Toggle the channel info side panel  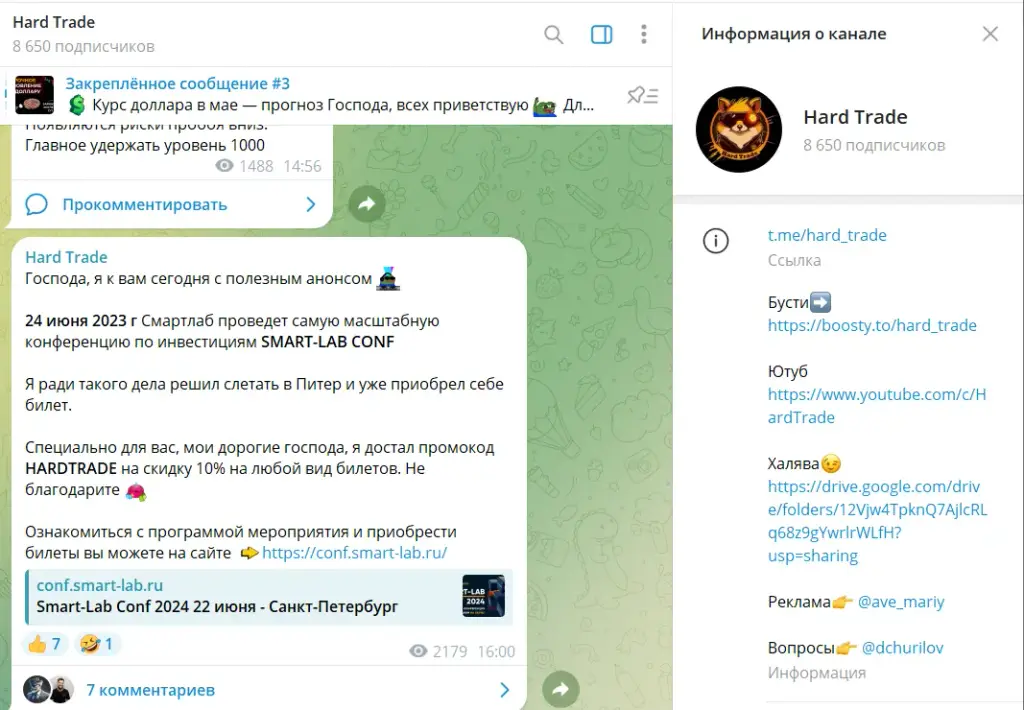pos(601,34)
